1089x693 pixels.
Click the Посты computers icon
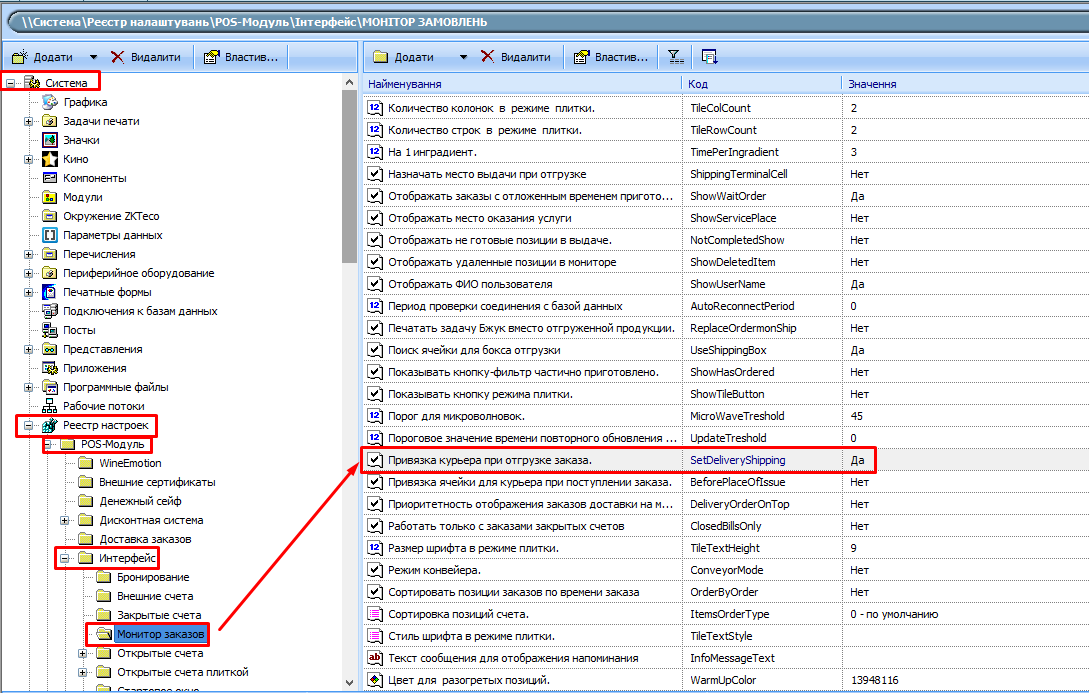tap(49, 330)
